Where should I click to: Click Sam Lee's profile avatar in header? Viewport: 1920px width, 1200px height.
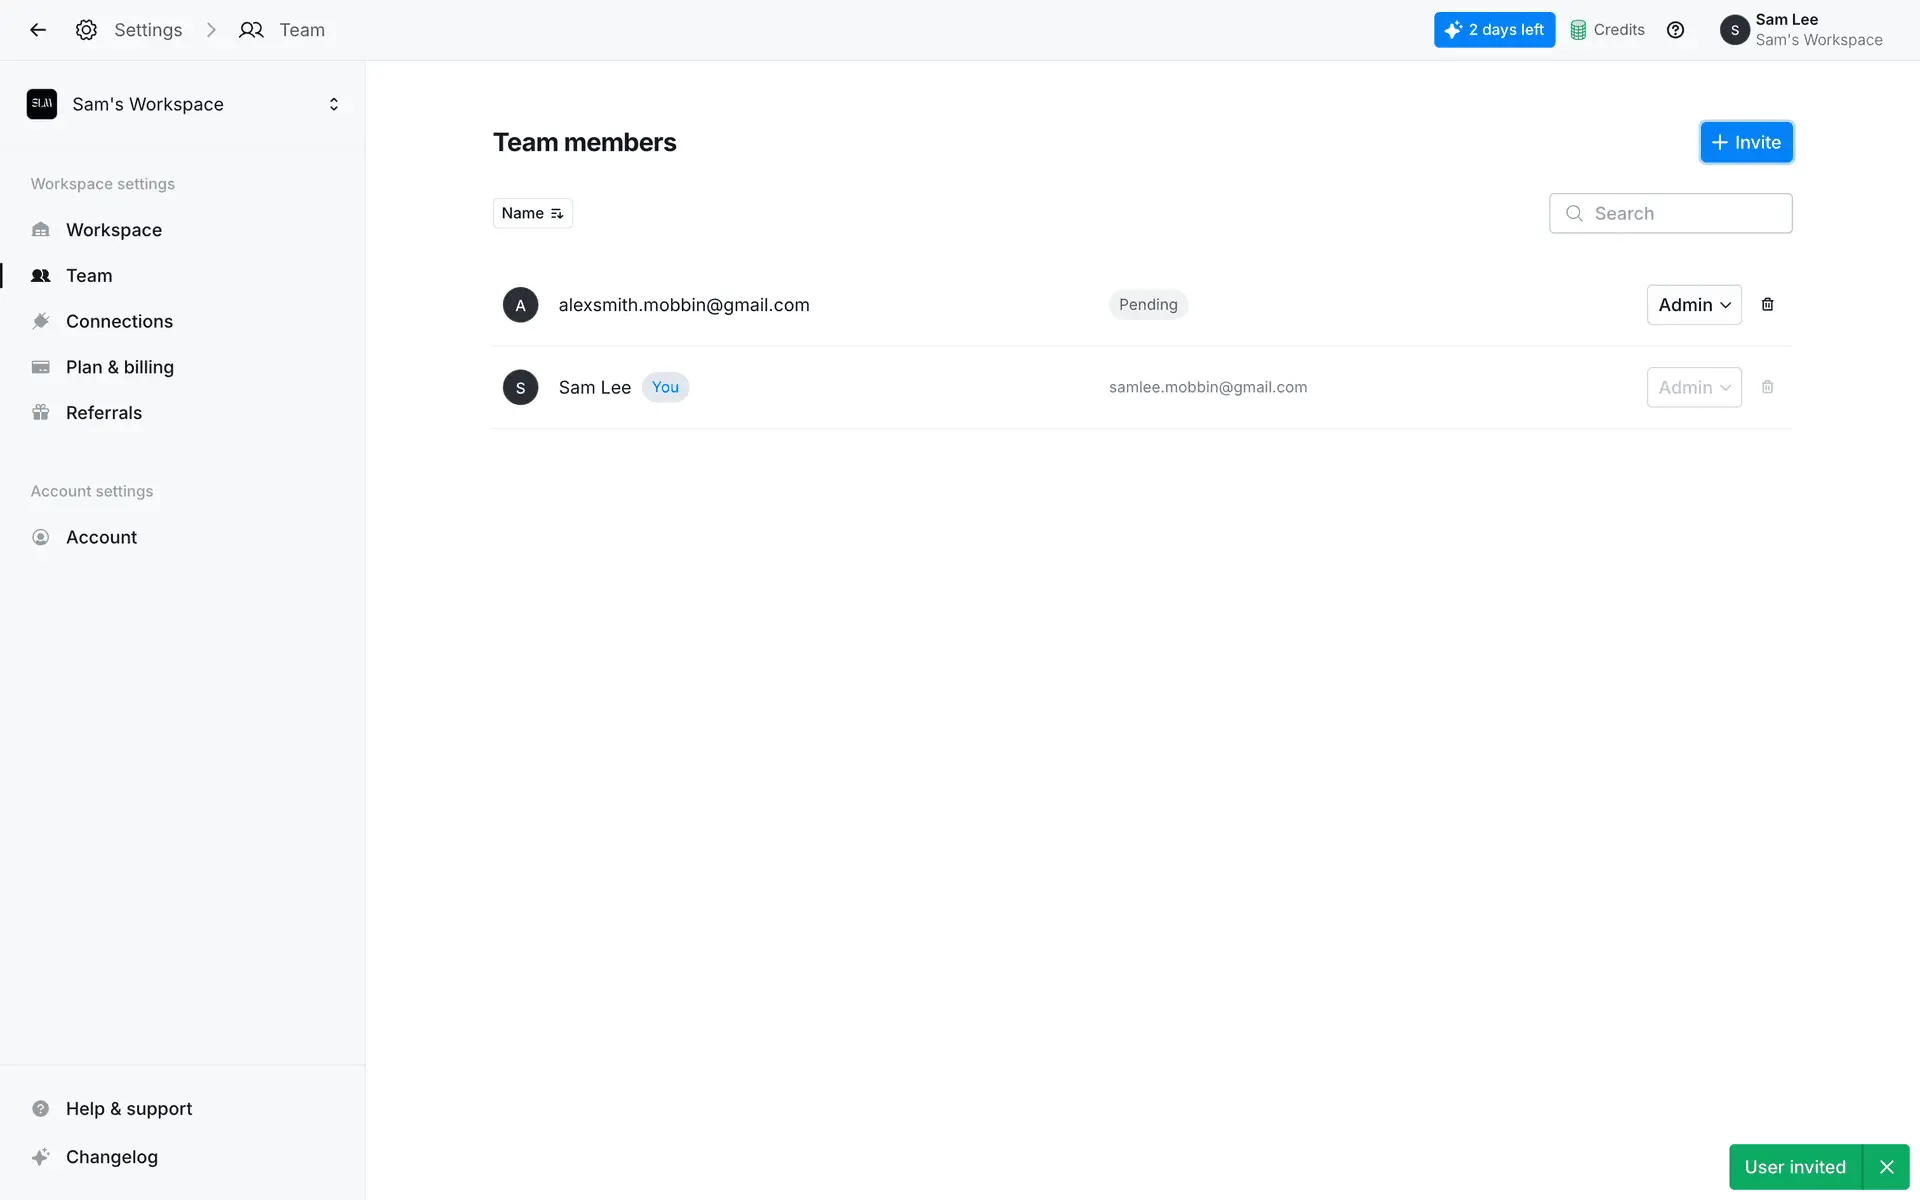1734,30
